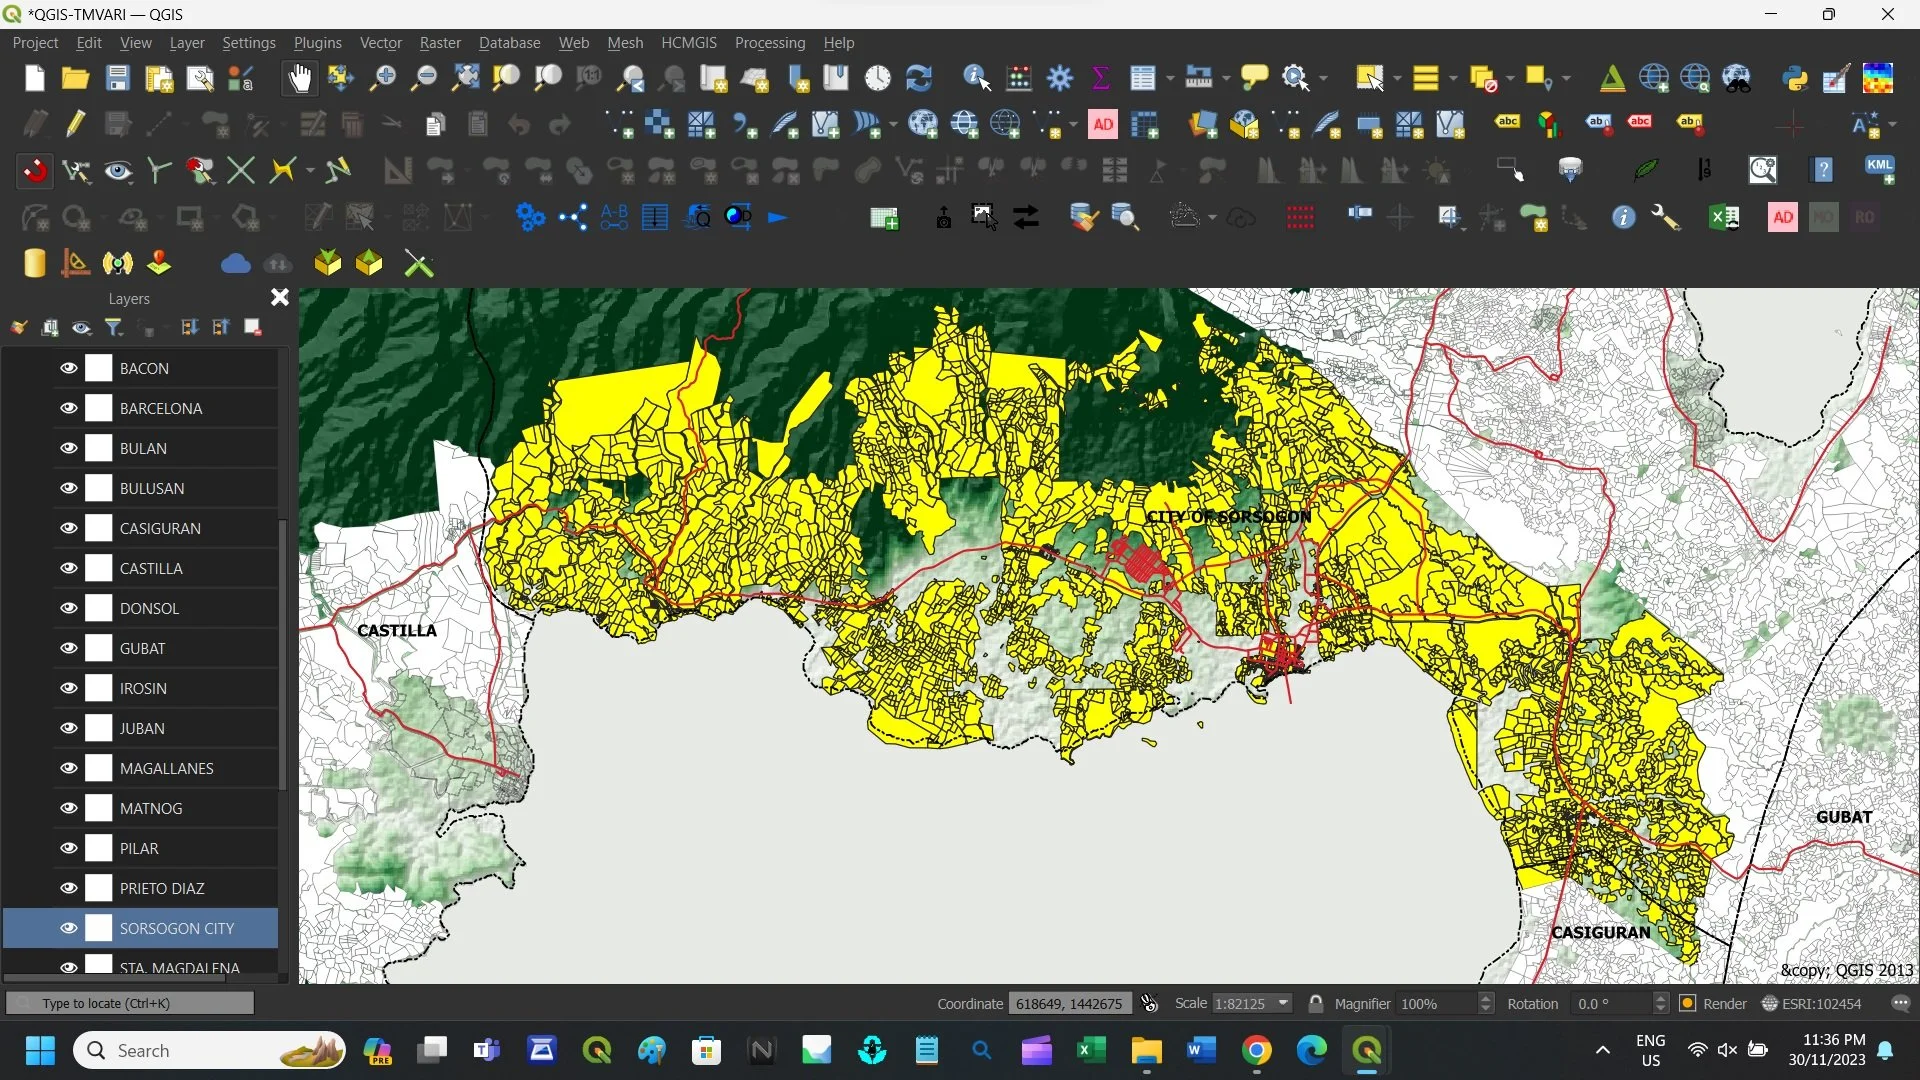This screenshot has width=1920, height=1080.
Task: Expand the Scale dropdown
Action: [1283, 1003]
